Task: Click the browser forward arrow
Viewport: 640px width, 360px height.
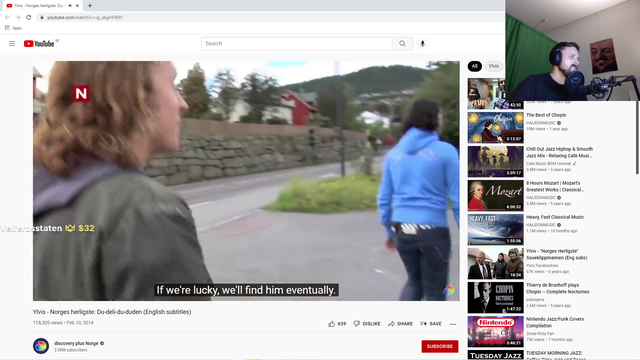Action: point(18,17)
